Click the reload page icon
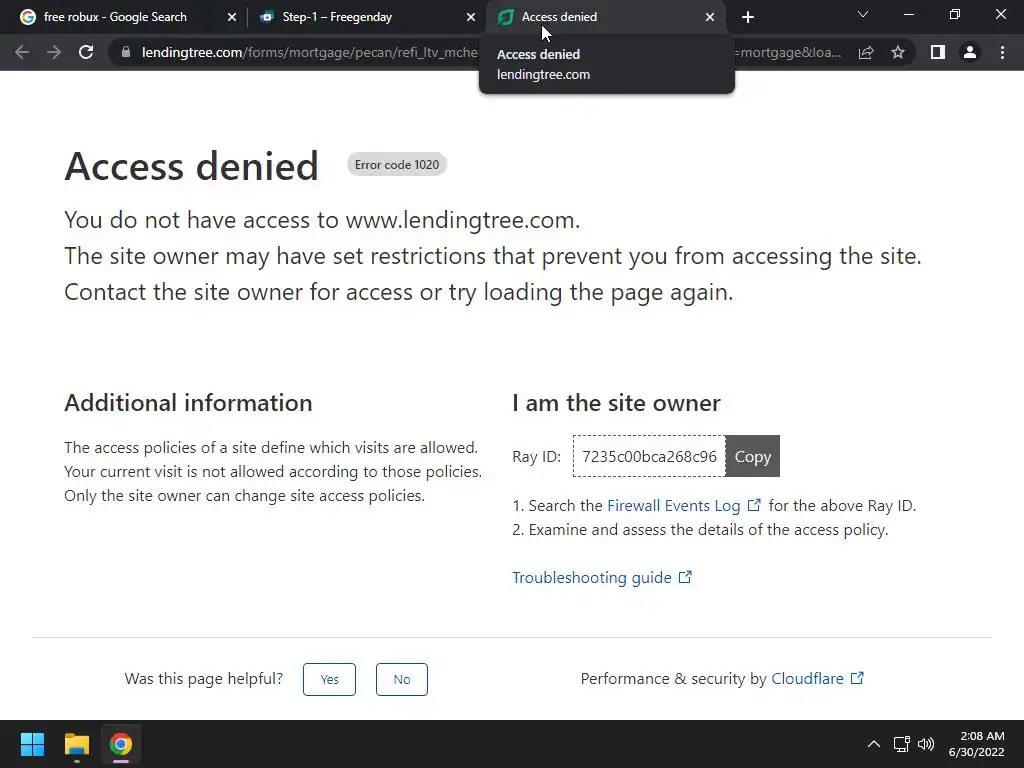 click(86, 52)
